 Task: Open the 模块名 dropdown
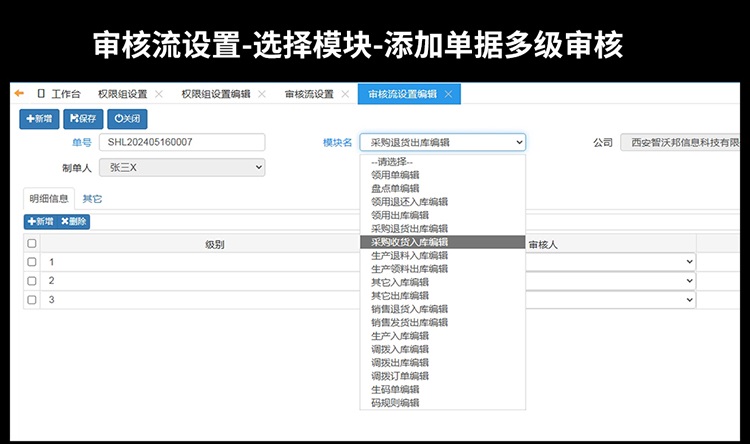[442, 142]
